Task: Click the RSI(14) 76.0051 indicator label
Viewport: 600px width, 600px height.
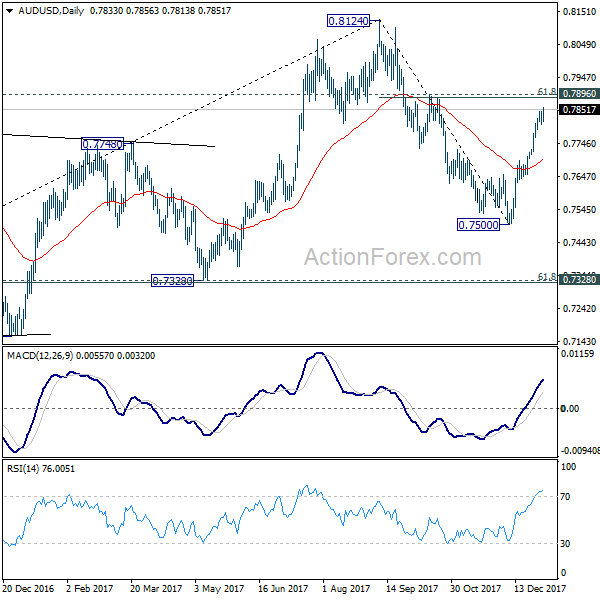Action: [x=41, y=469]
